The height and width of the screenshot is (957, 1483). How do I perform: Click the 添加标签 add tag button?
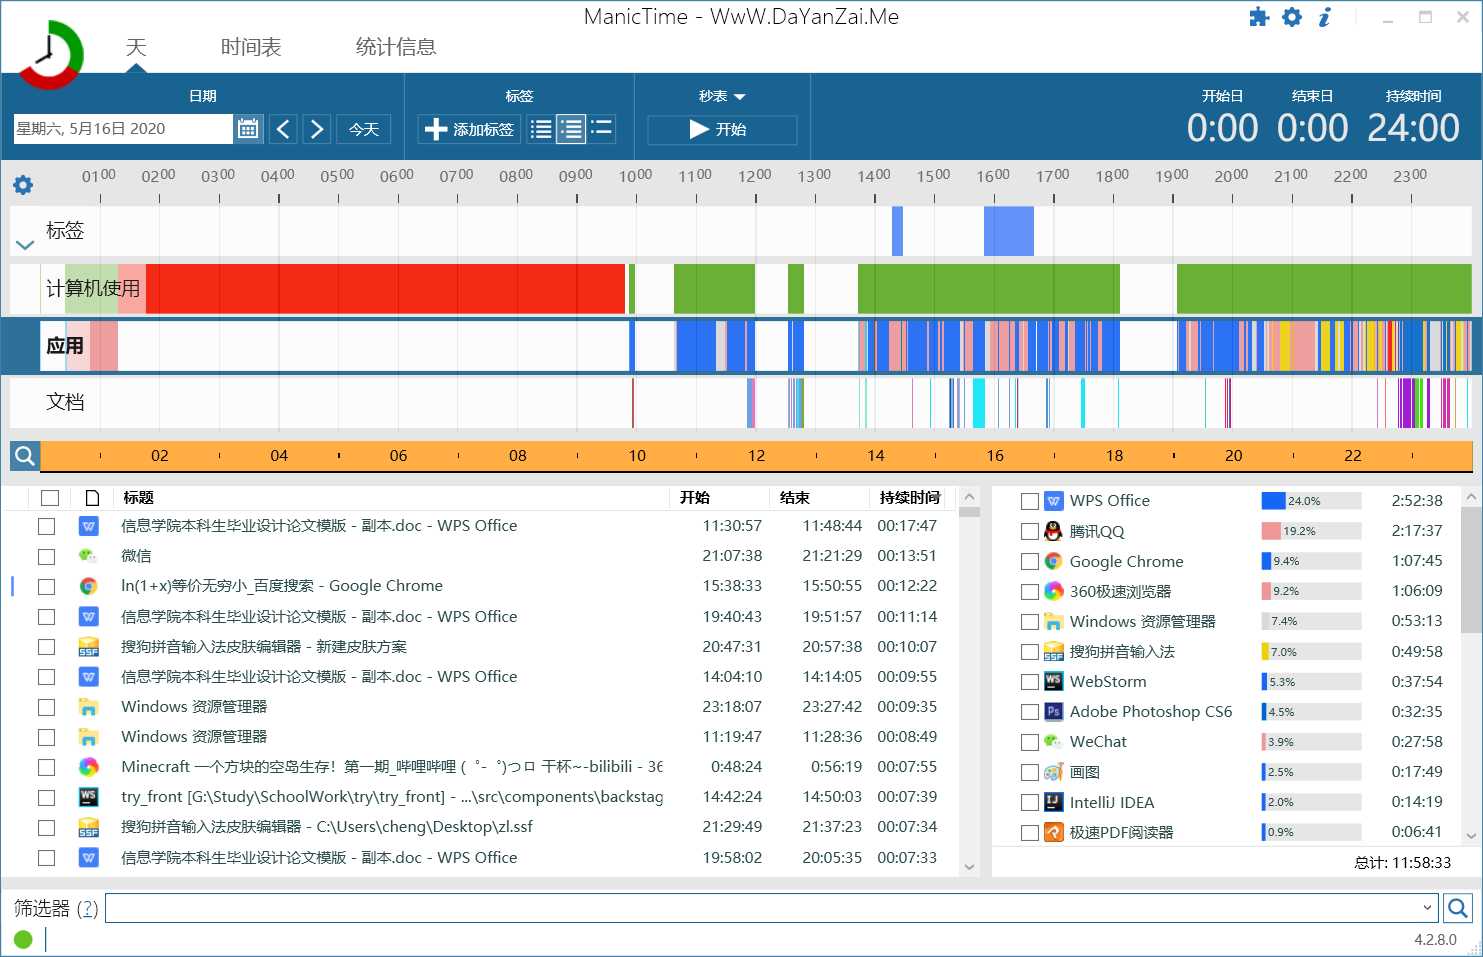469,129
